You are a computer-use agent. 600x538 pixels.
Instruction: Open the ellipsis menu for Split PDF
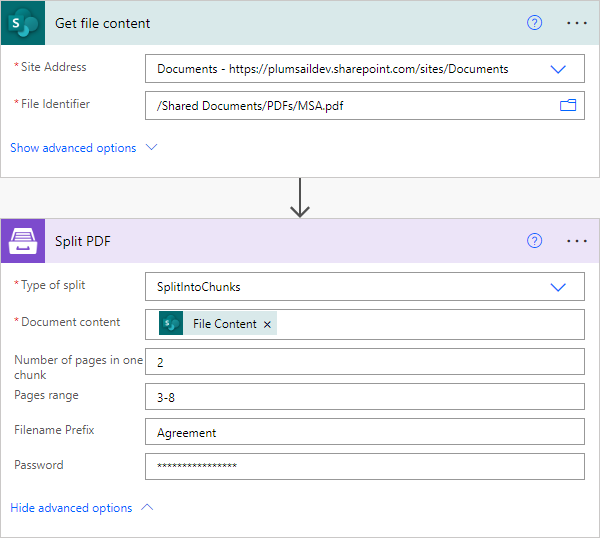pyautogui.click(x=577, y=241)
